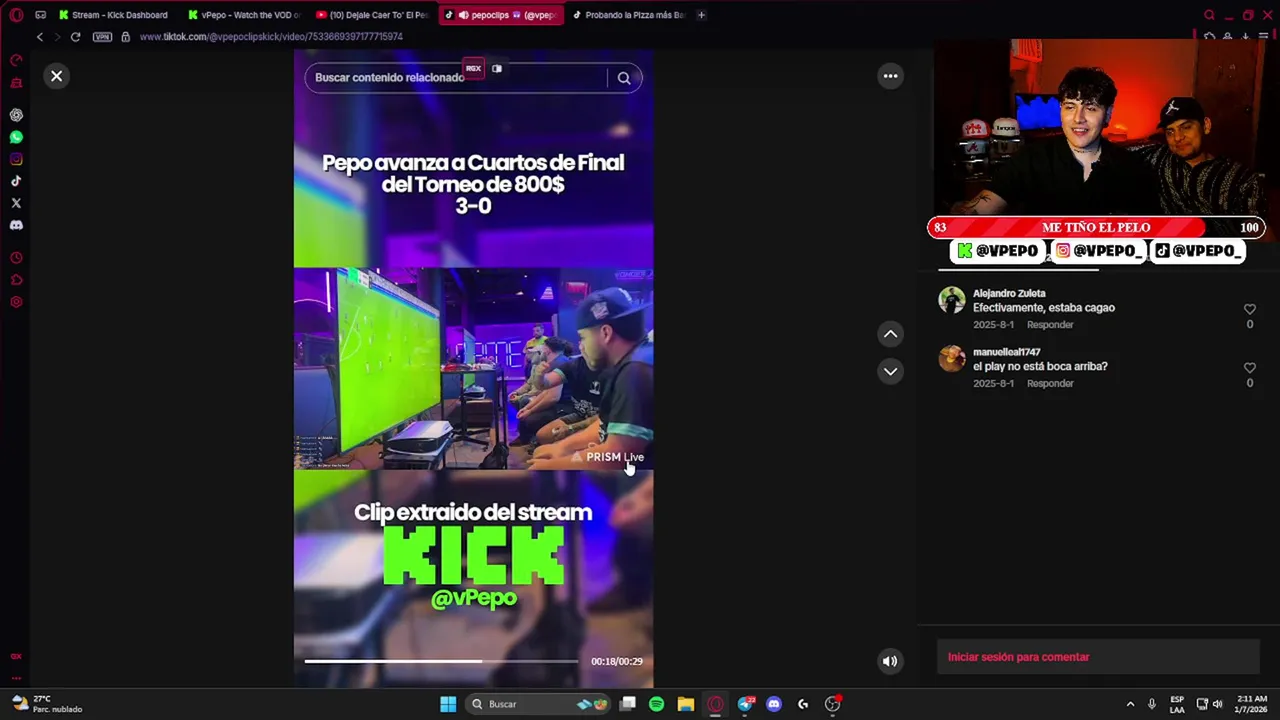Open Discord from the taskbar
This screenshot has width=1280, height=720.
(773, 704)
